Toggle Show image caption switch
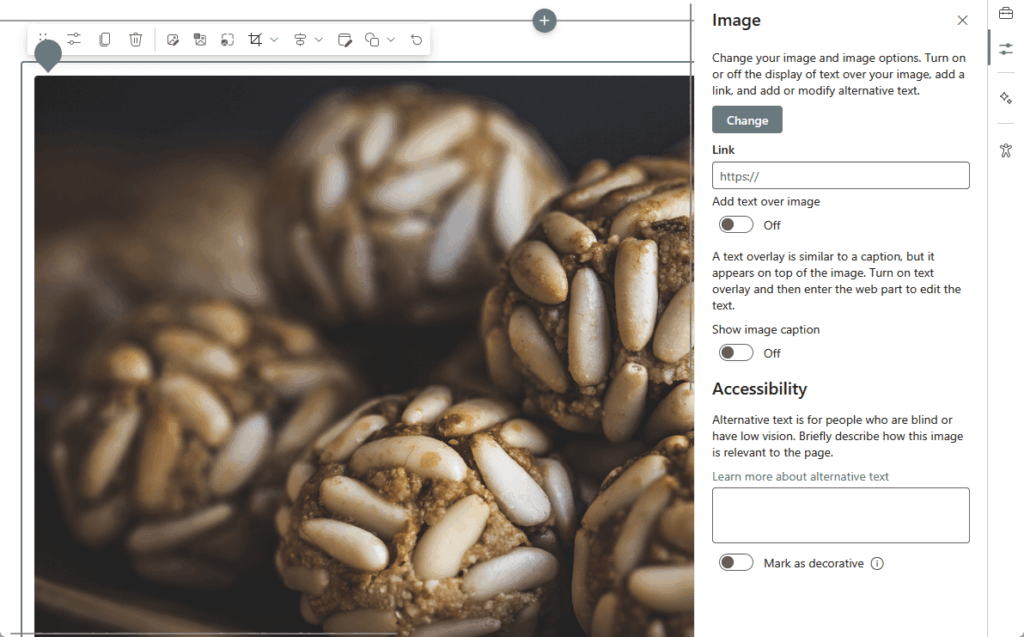The image size is (1024, 637). tap(736, 353)
